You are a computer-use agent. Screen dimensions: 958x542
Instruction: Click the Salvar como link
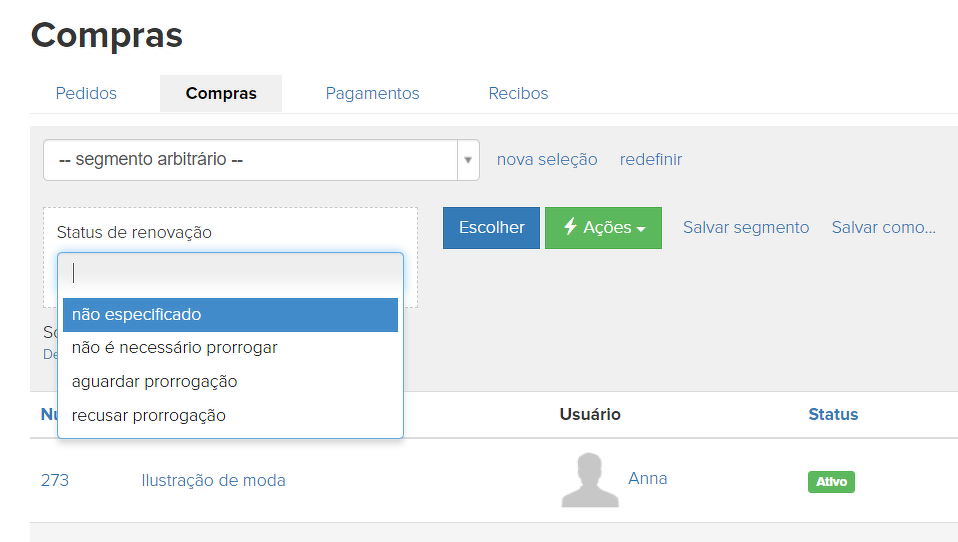(x=883, y=228)
